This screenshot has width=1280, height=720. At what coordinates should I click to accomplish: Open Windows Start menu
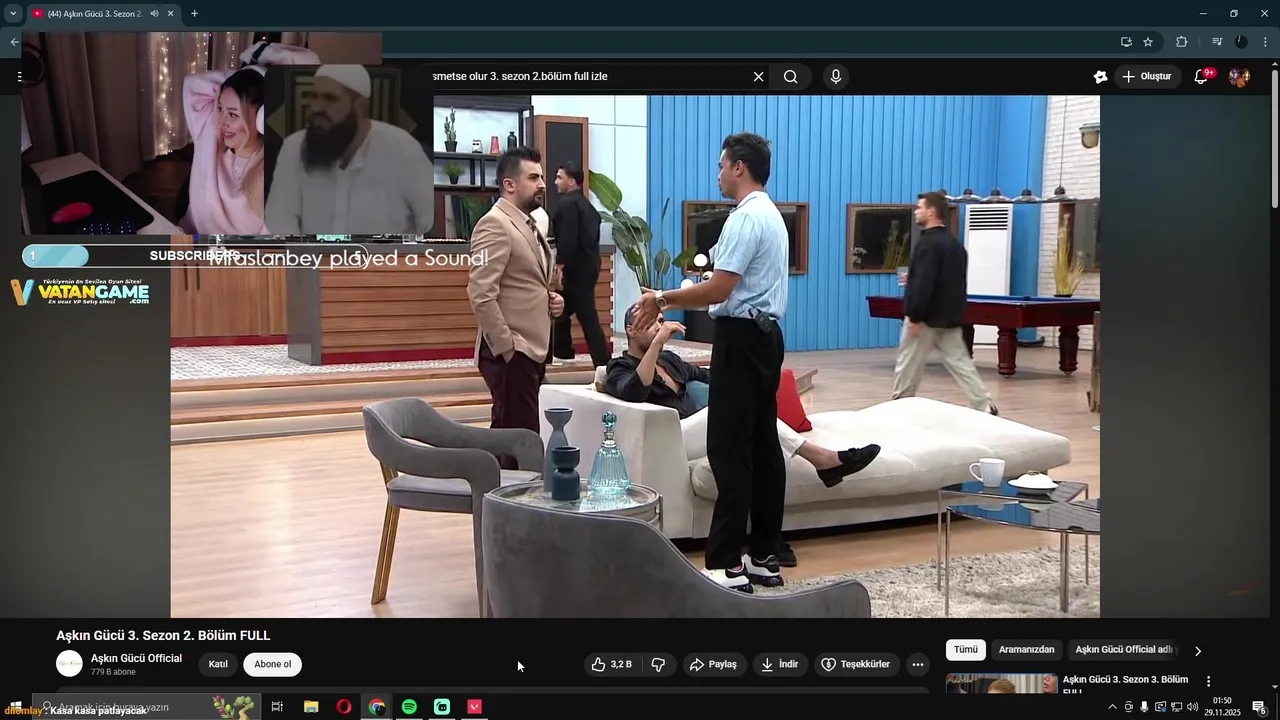pyautogui.click(x=14, y=707)
